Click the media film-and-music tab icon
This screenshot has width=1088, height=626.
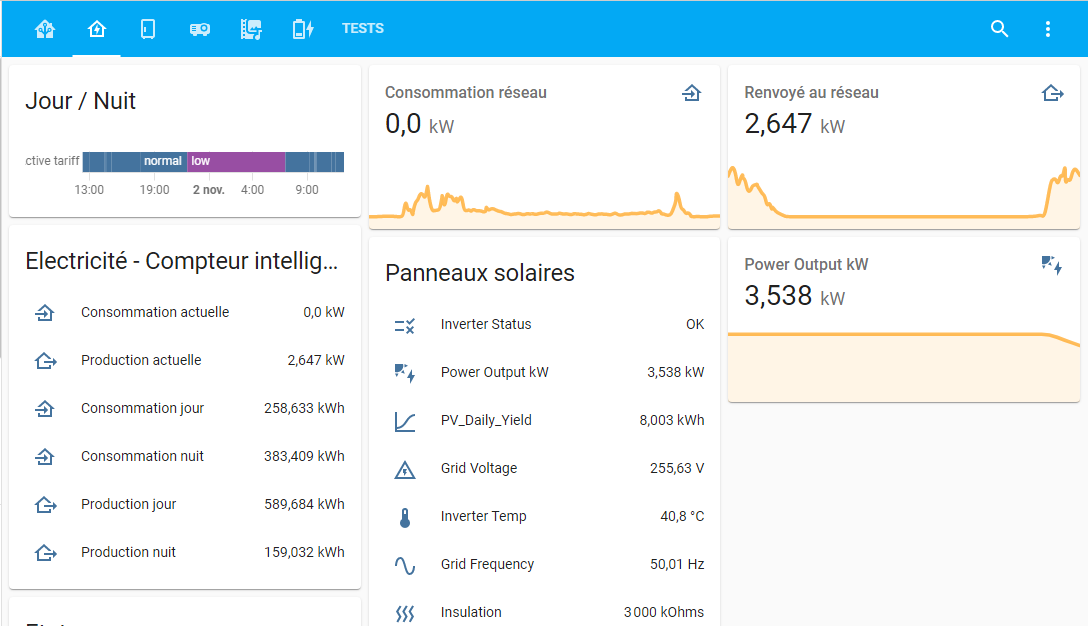coord(251,29)
